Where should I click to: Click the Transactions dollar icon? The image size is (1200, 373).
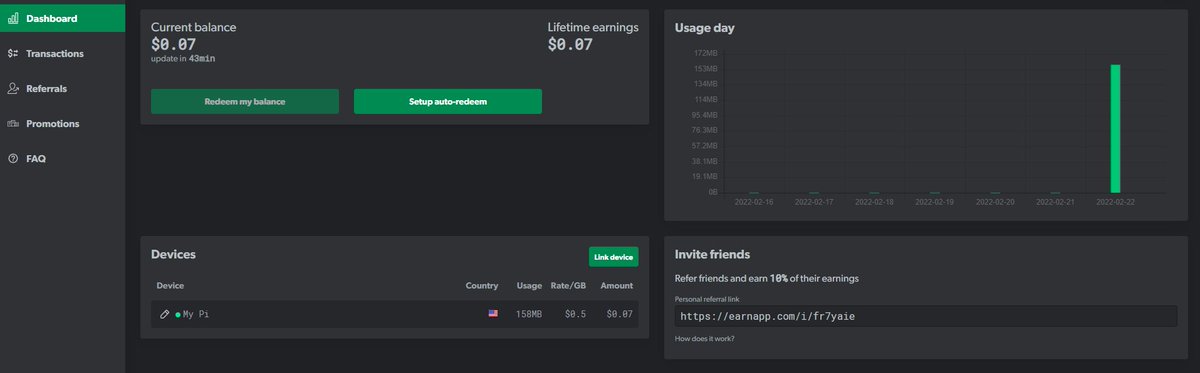tap(13, 53)
